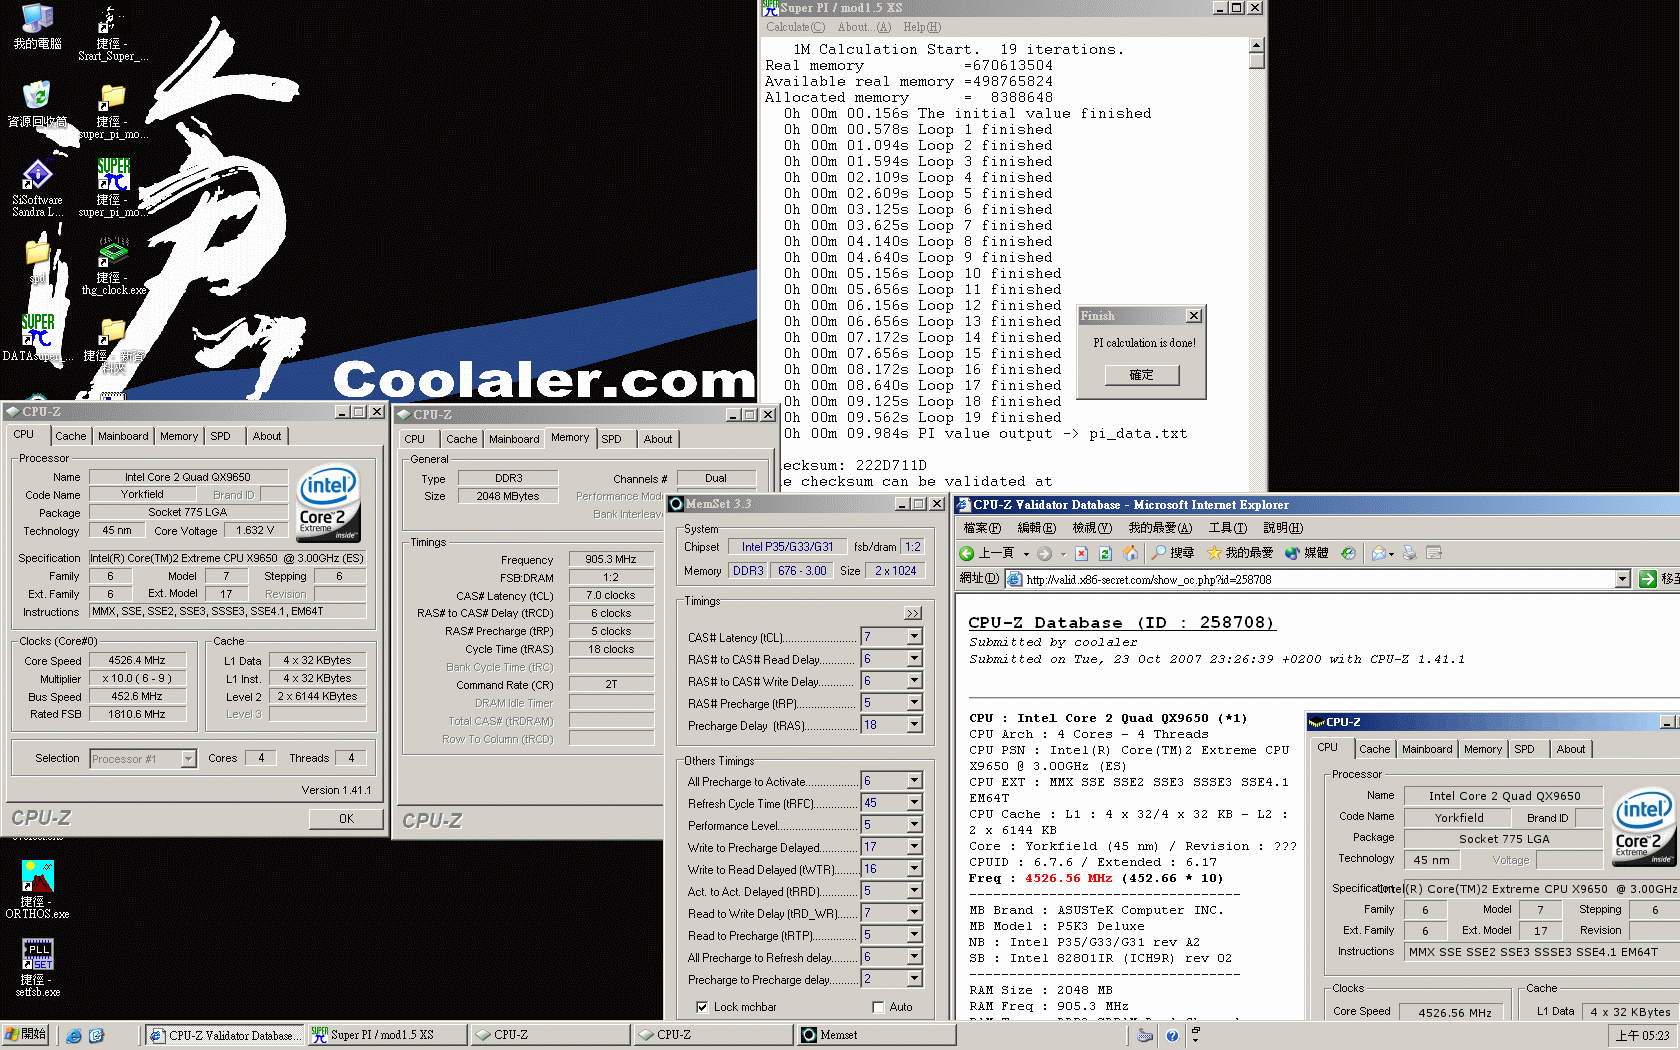
Task: Switch to Mainboard tab in left CPU-Z
Action: [123, 436]
